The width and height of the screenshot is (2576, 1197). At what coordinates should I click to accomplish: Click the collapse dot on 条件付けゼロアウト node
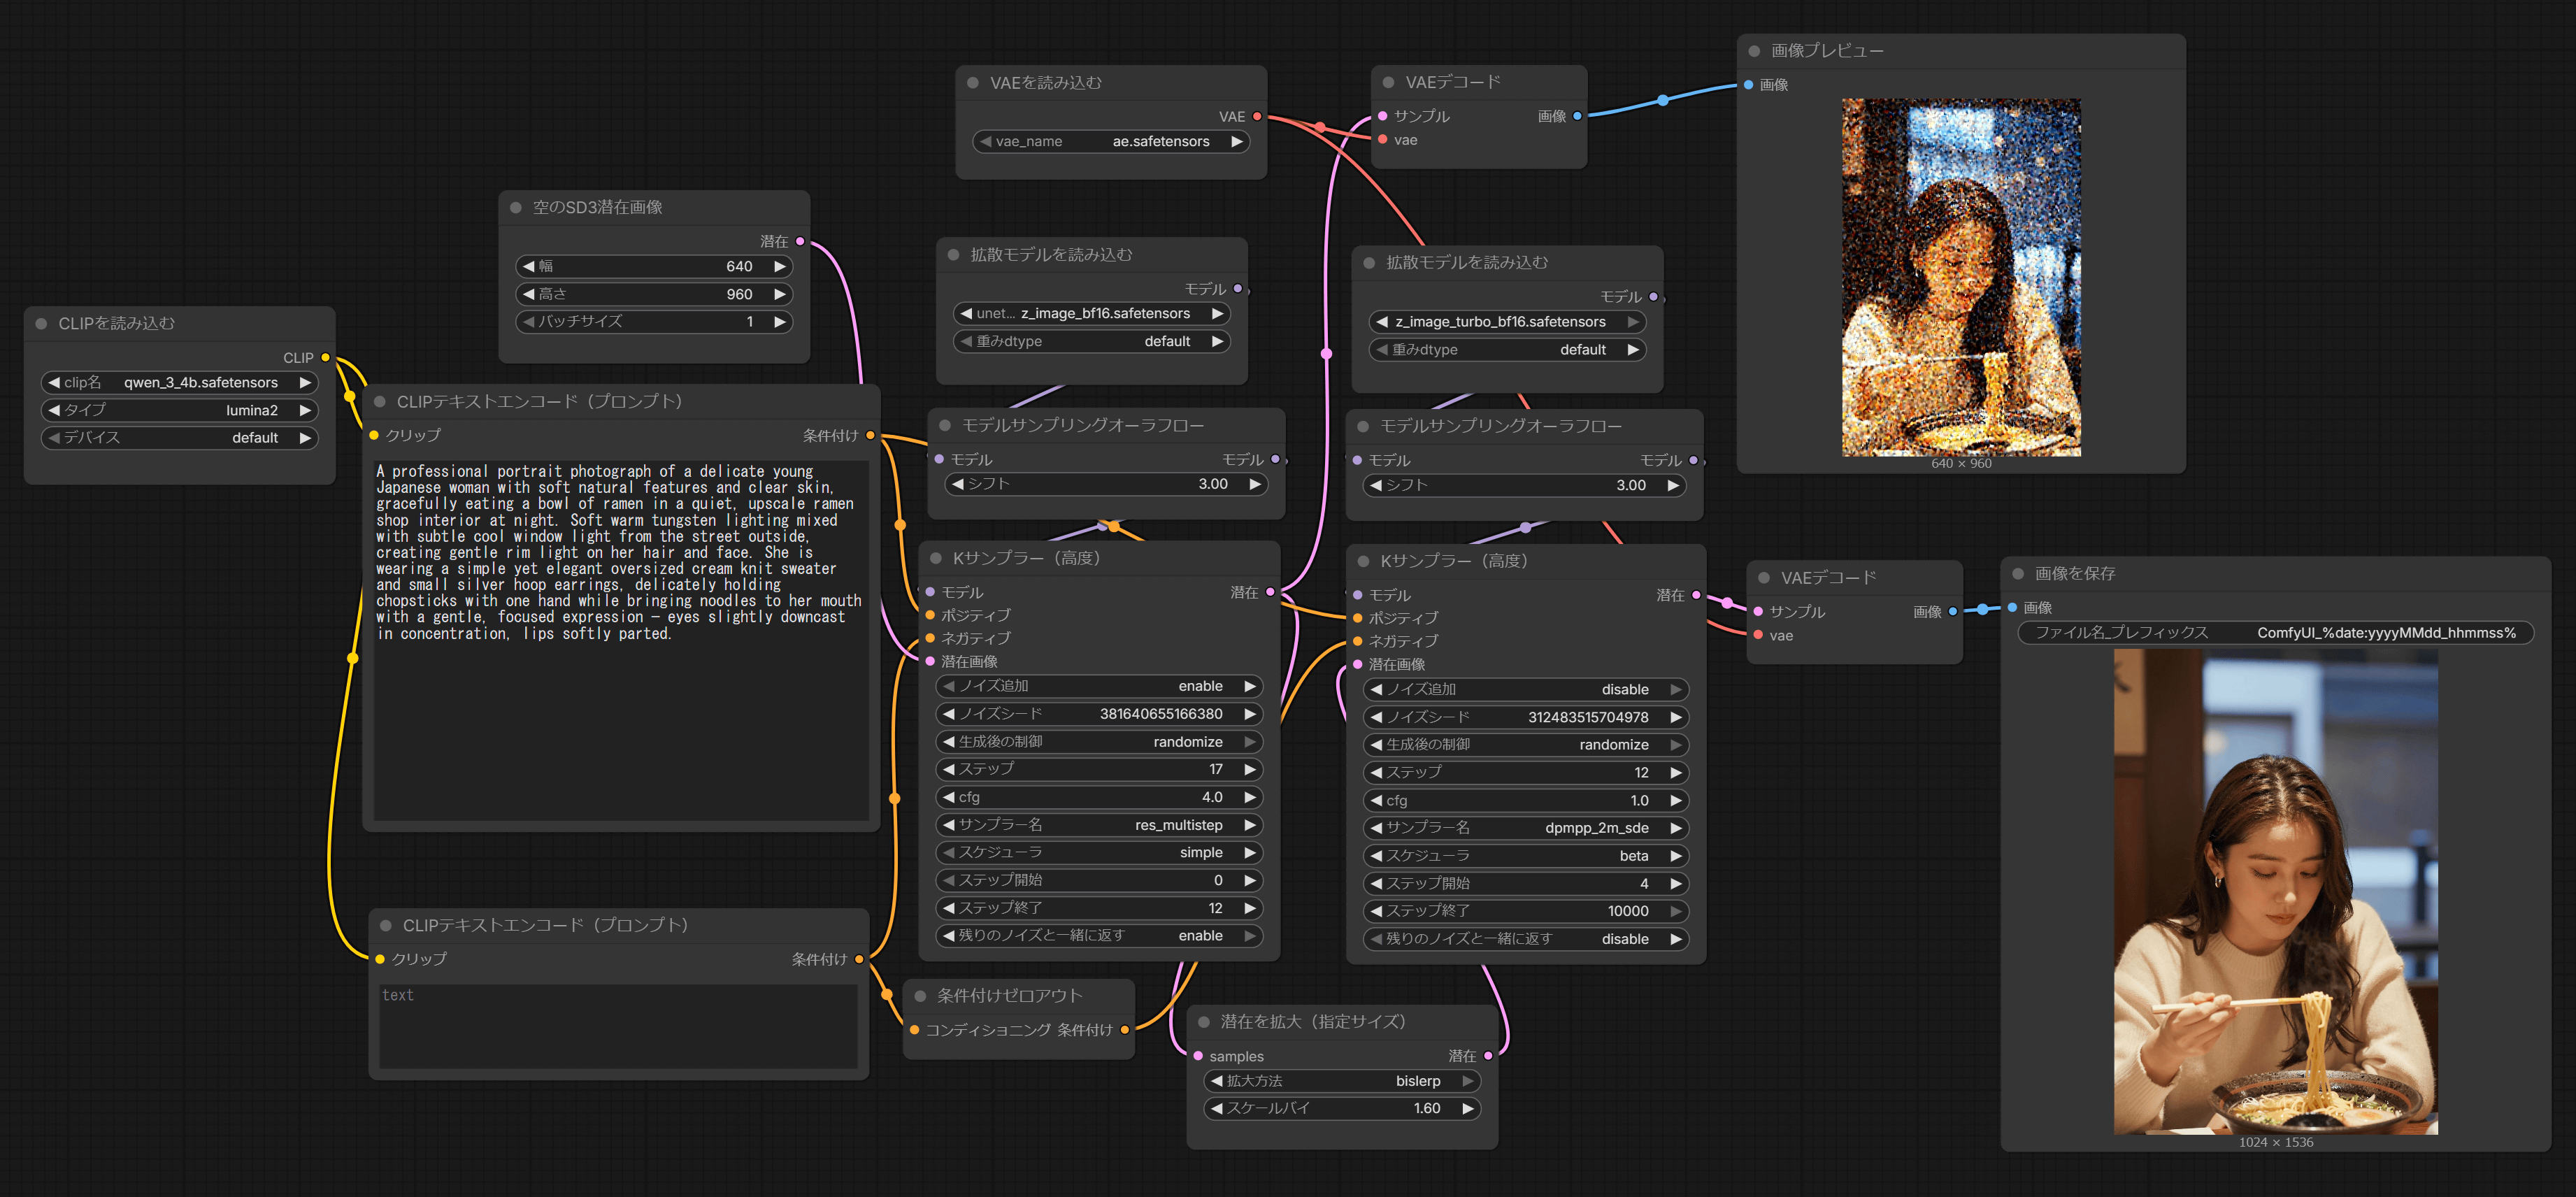pos(920,996)
